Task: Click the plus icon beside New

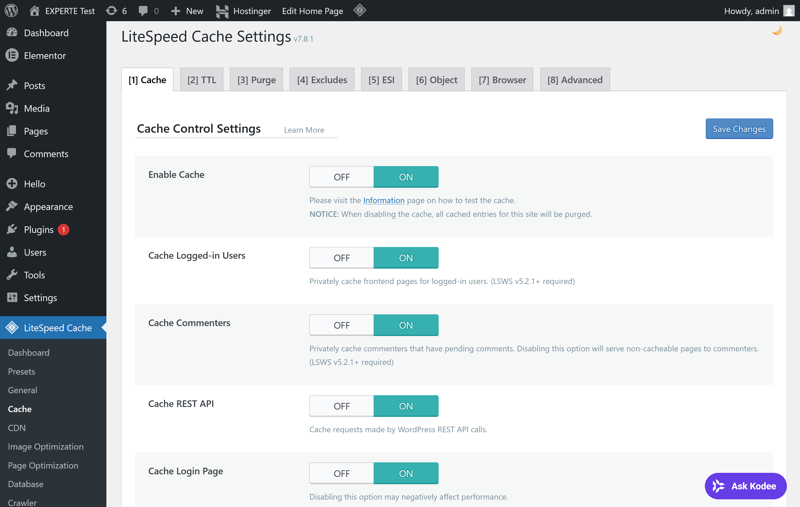Action: (x=176, y=11)
